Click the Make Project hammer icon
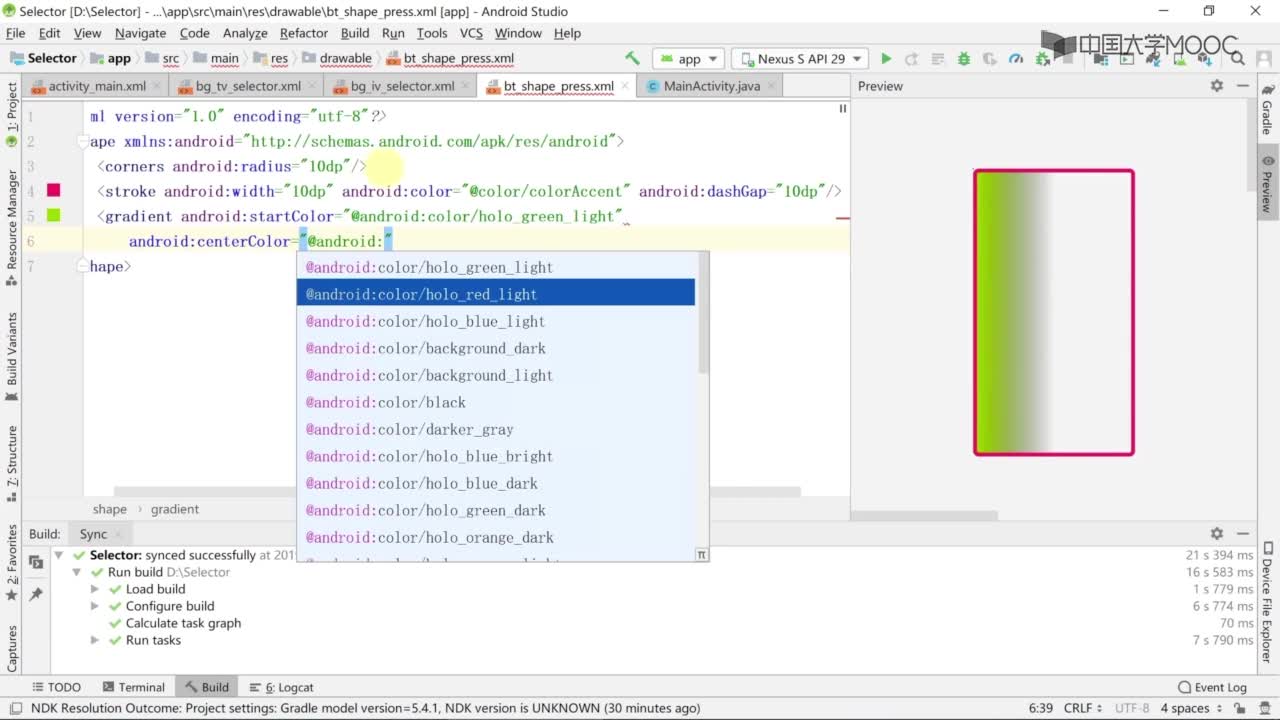This screenshot has height=720, width=1280. pyautogui.click(x=632, y=59)
